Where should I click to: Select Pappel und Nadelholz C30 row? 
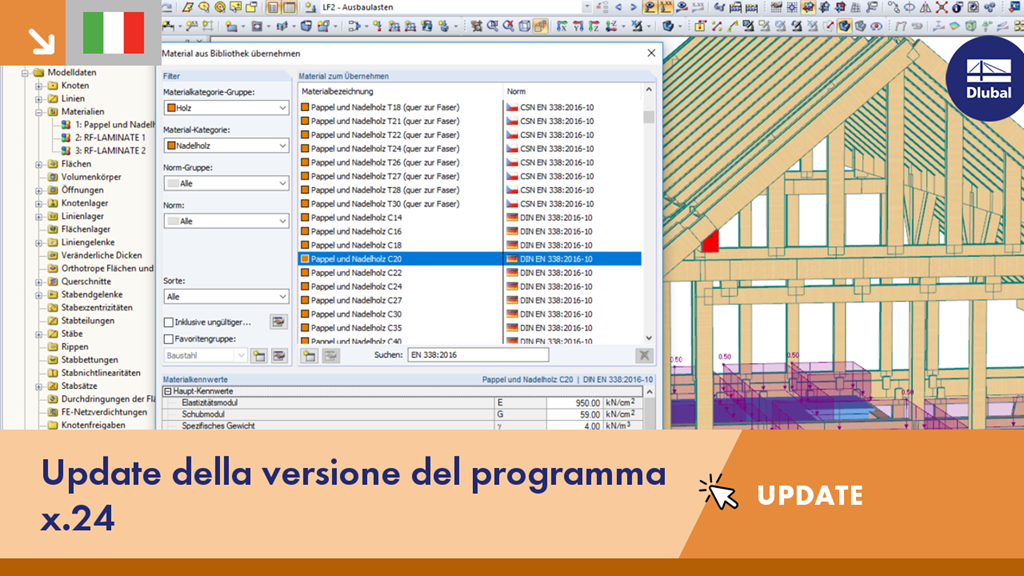click(x=470, y=314)
